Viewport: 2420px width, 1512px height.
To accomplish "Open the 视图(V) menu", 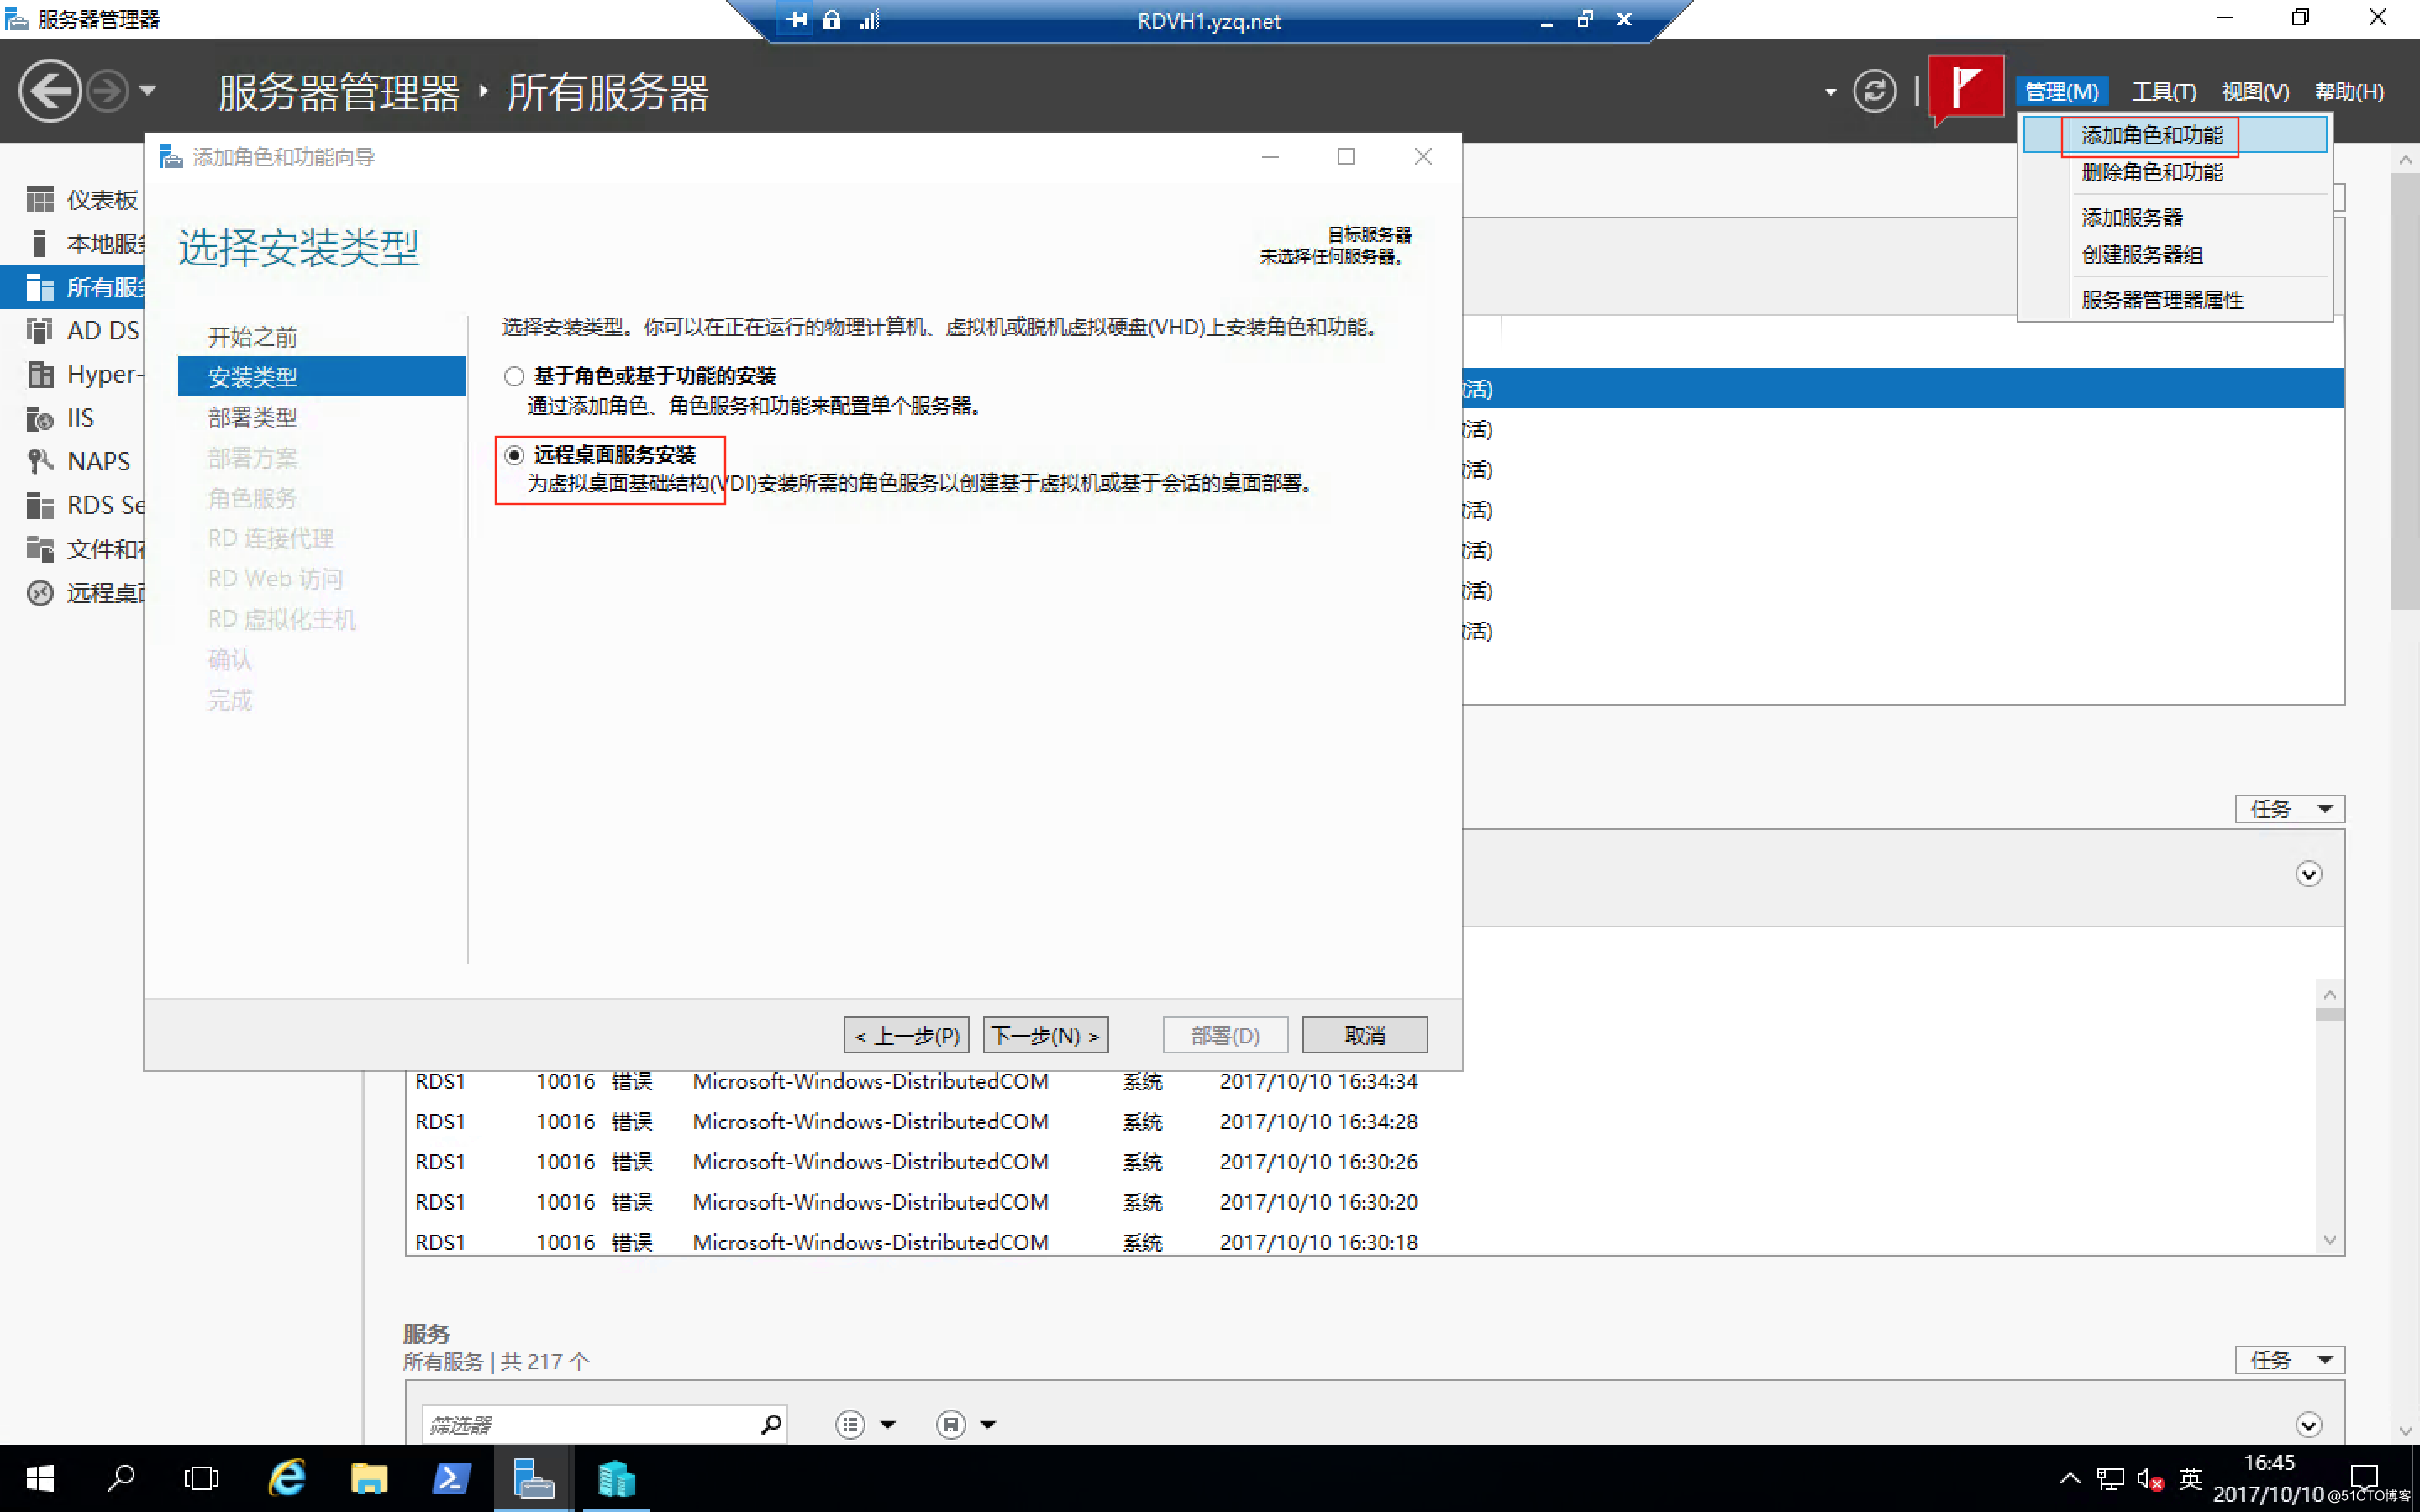I will click(2255, 91).
